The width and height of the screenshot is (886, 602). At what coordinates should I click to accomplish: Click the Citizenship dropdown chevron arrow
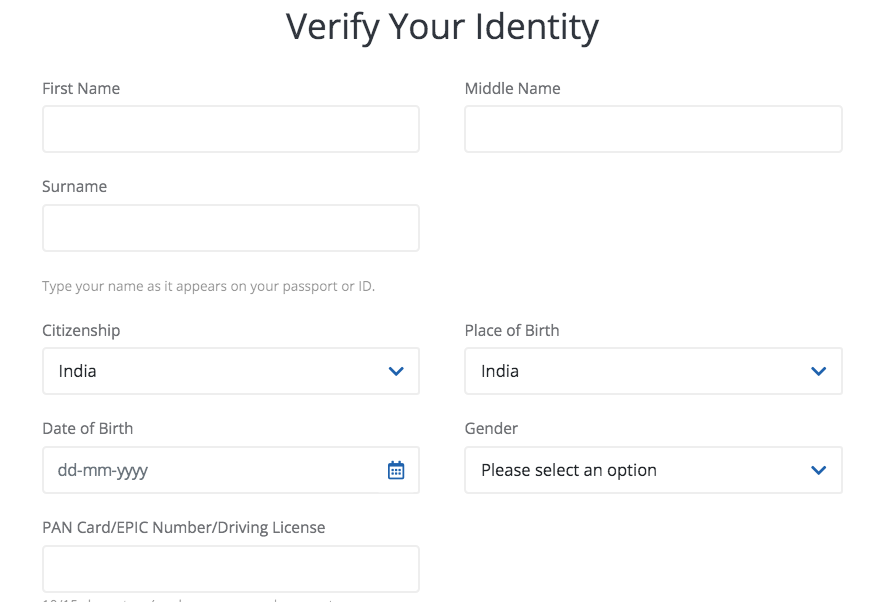tap(396, 371)
